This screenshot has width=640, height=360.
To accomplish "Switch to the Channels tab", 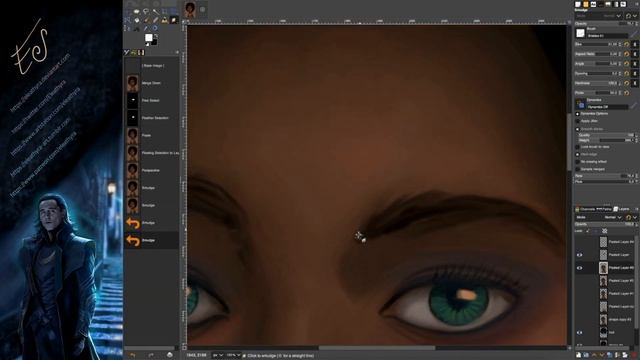I will (587, 209).
